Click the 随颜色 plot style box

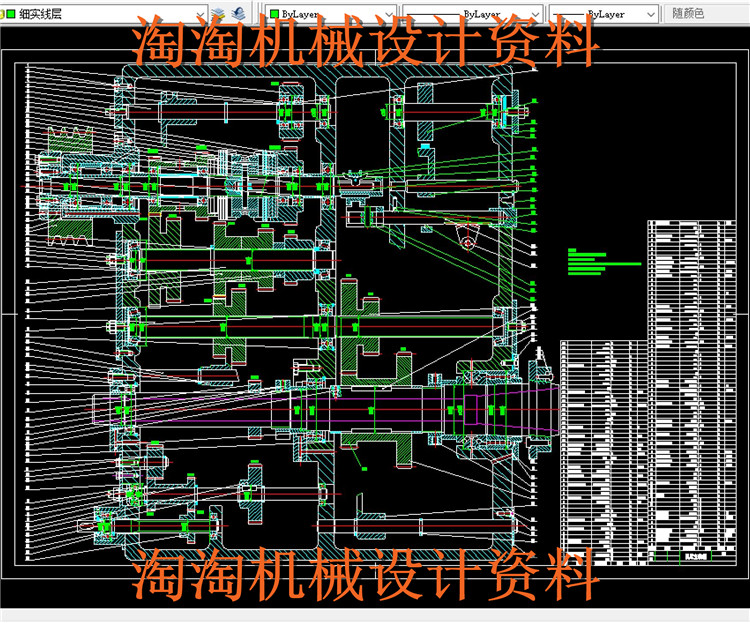pos(707,13)
